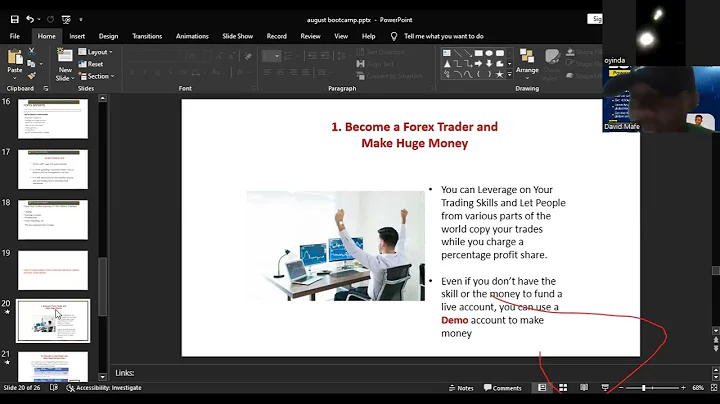Image resolution: width=720 pixels, height=404 pixels.
Task: Click the red word Demo on slide
Action: point(455,320)
